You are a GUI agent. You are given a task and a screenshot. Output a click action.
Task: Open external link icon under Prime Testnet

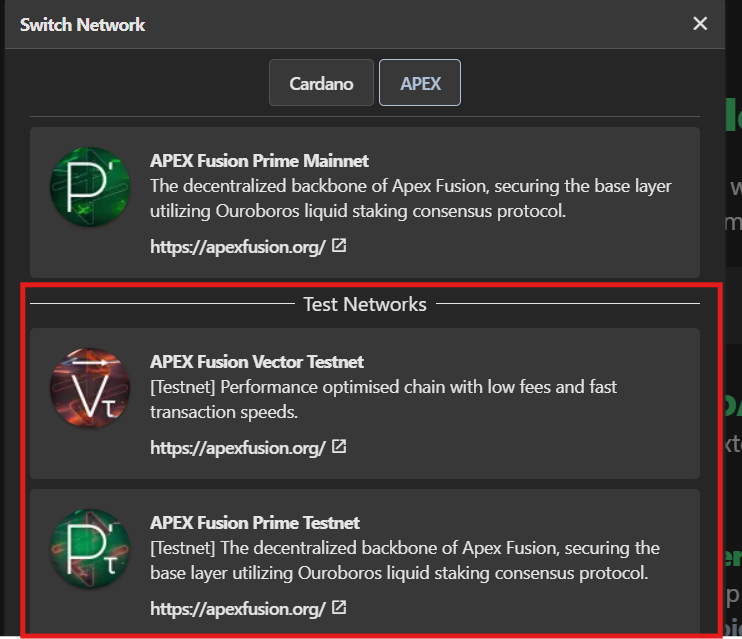(x=339, y=607)
